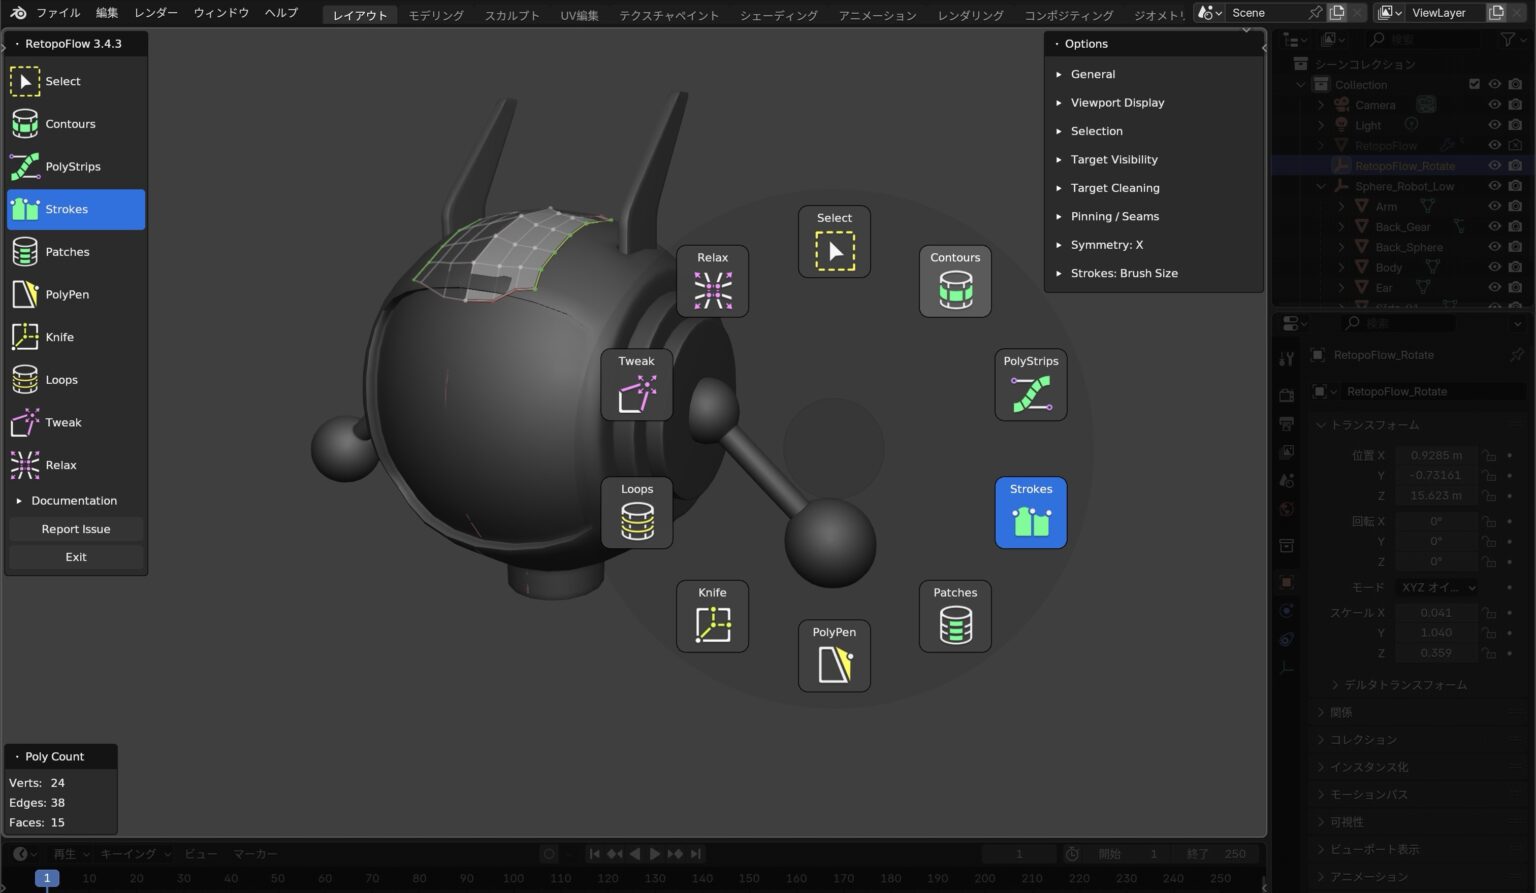
Task: Toggle the Collection checkbox in the outliner
Action: point(1474,85)
